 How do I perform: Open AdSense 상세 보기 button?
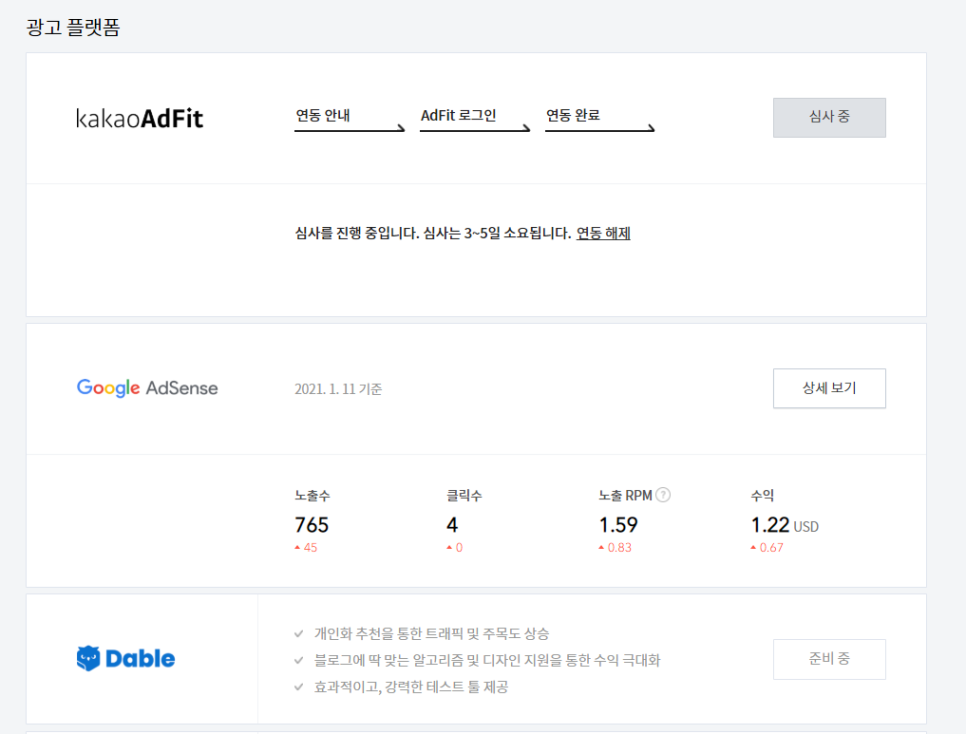pyautogui.click(x=829, y=388)
